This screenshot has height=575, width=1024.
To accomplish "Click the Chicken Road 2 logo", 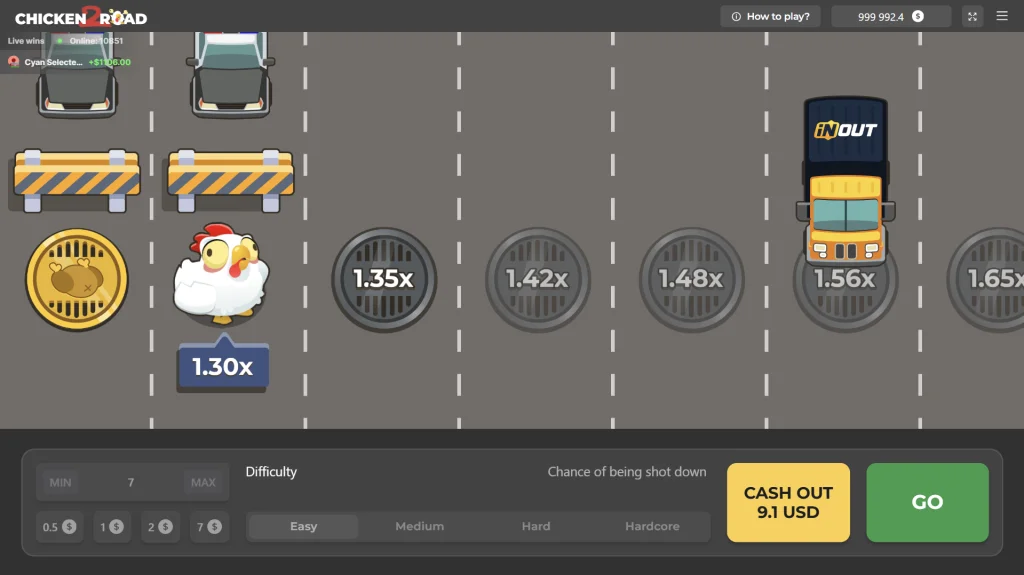I will click(81, 16).
